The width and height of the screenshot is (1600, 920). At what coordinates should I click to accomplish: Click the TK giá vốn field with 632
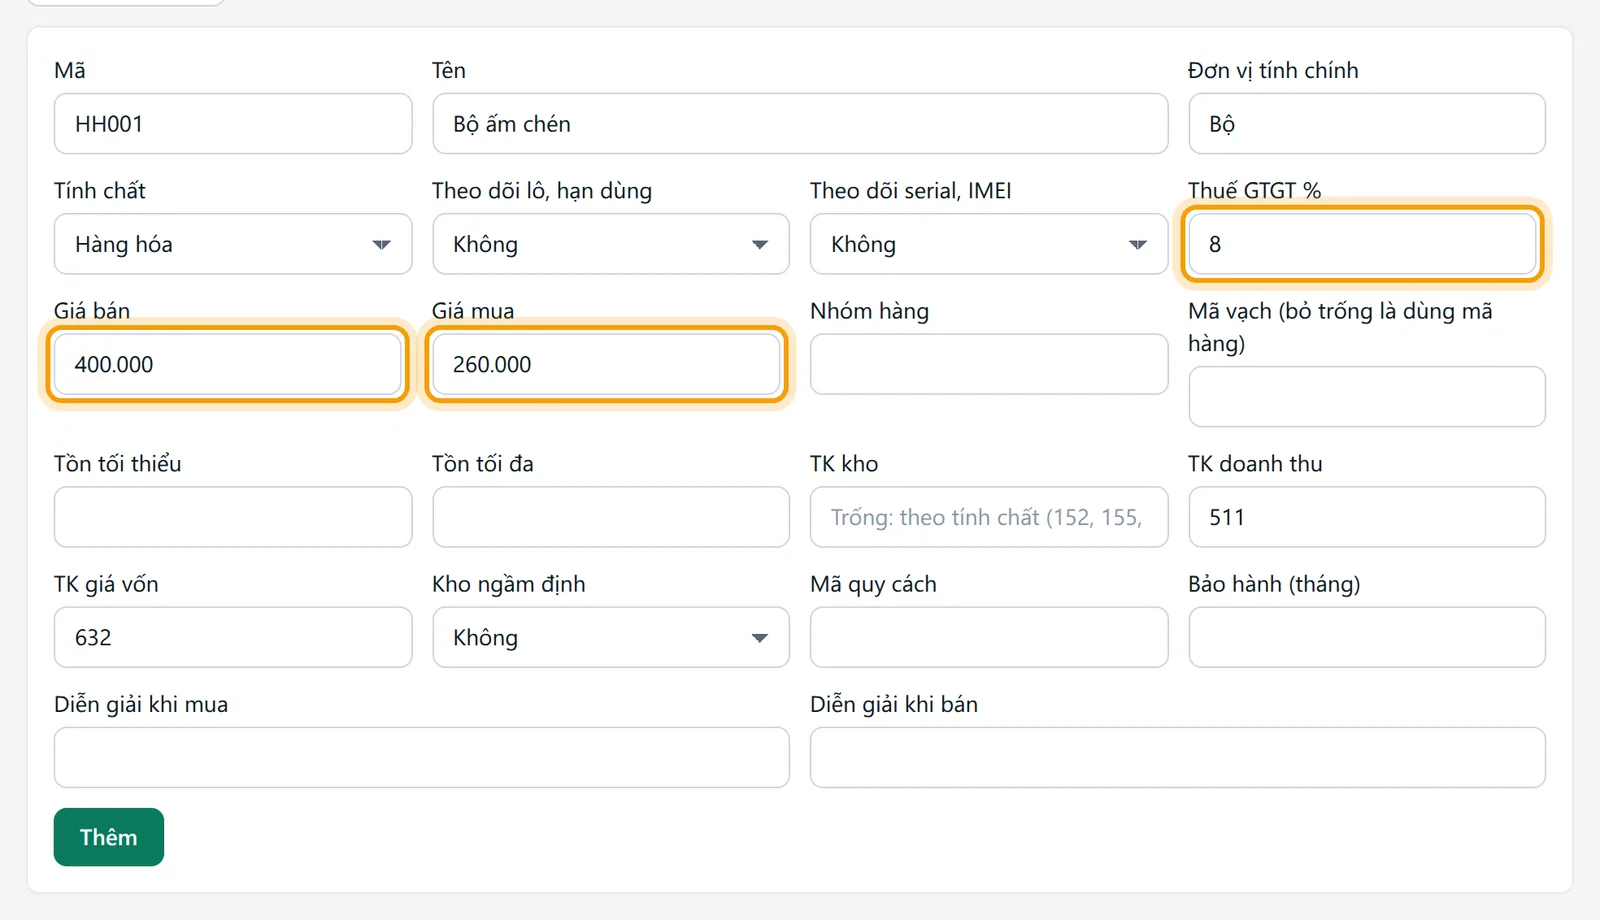point(233,637)
